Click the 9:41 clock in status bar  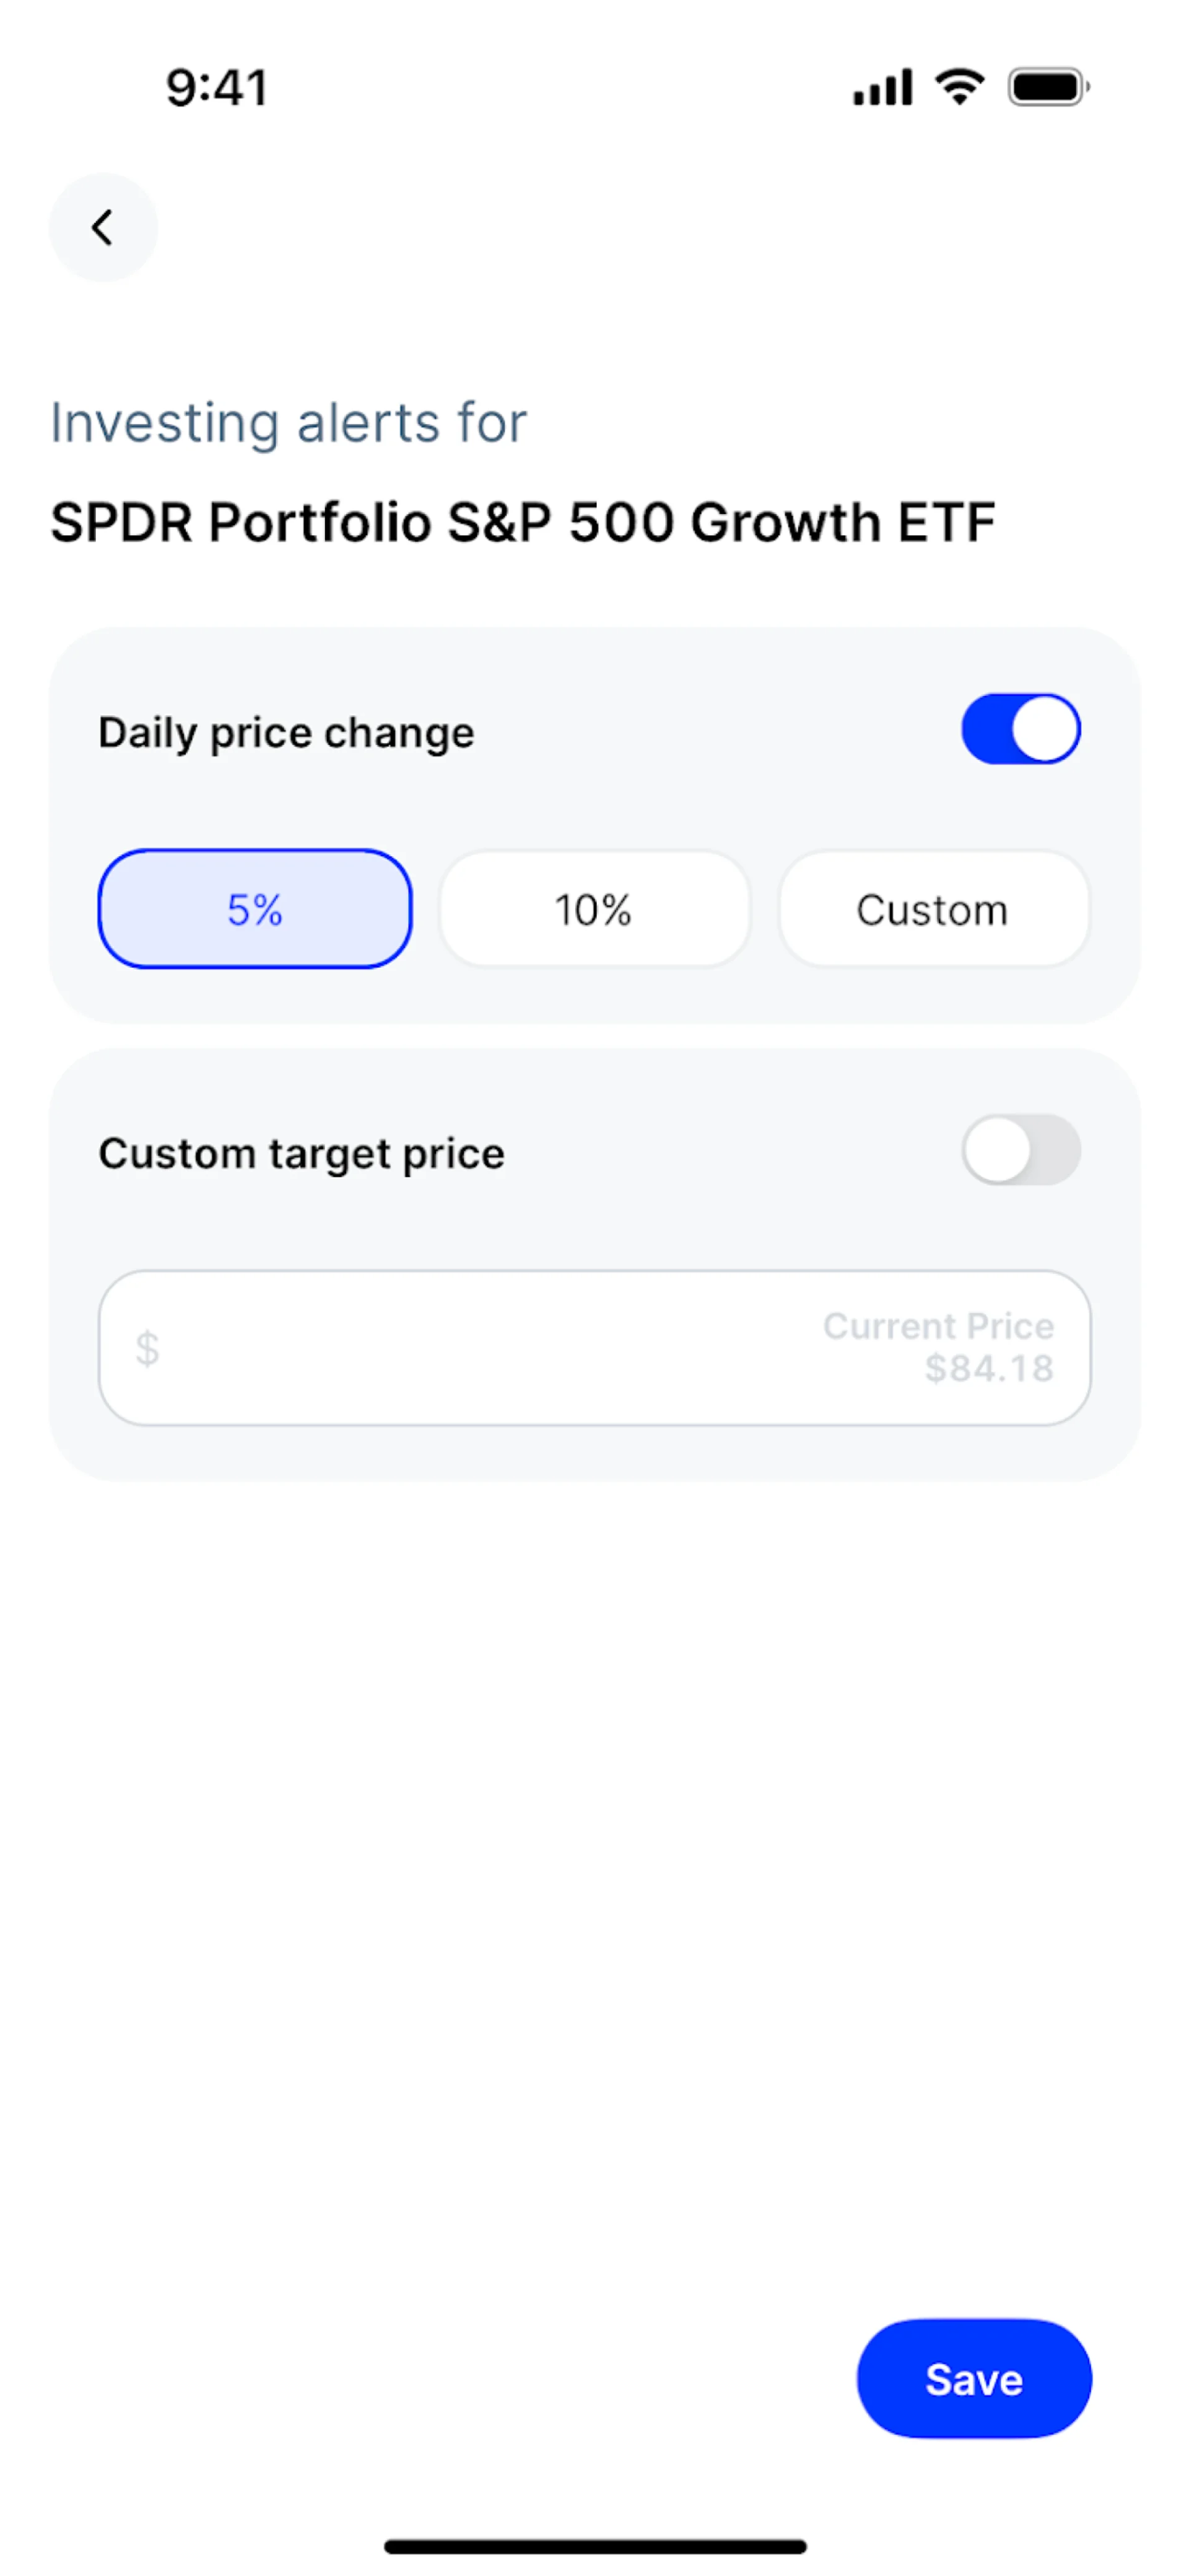(217, 88)
